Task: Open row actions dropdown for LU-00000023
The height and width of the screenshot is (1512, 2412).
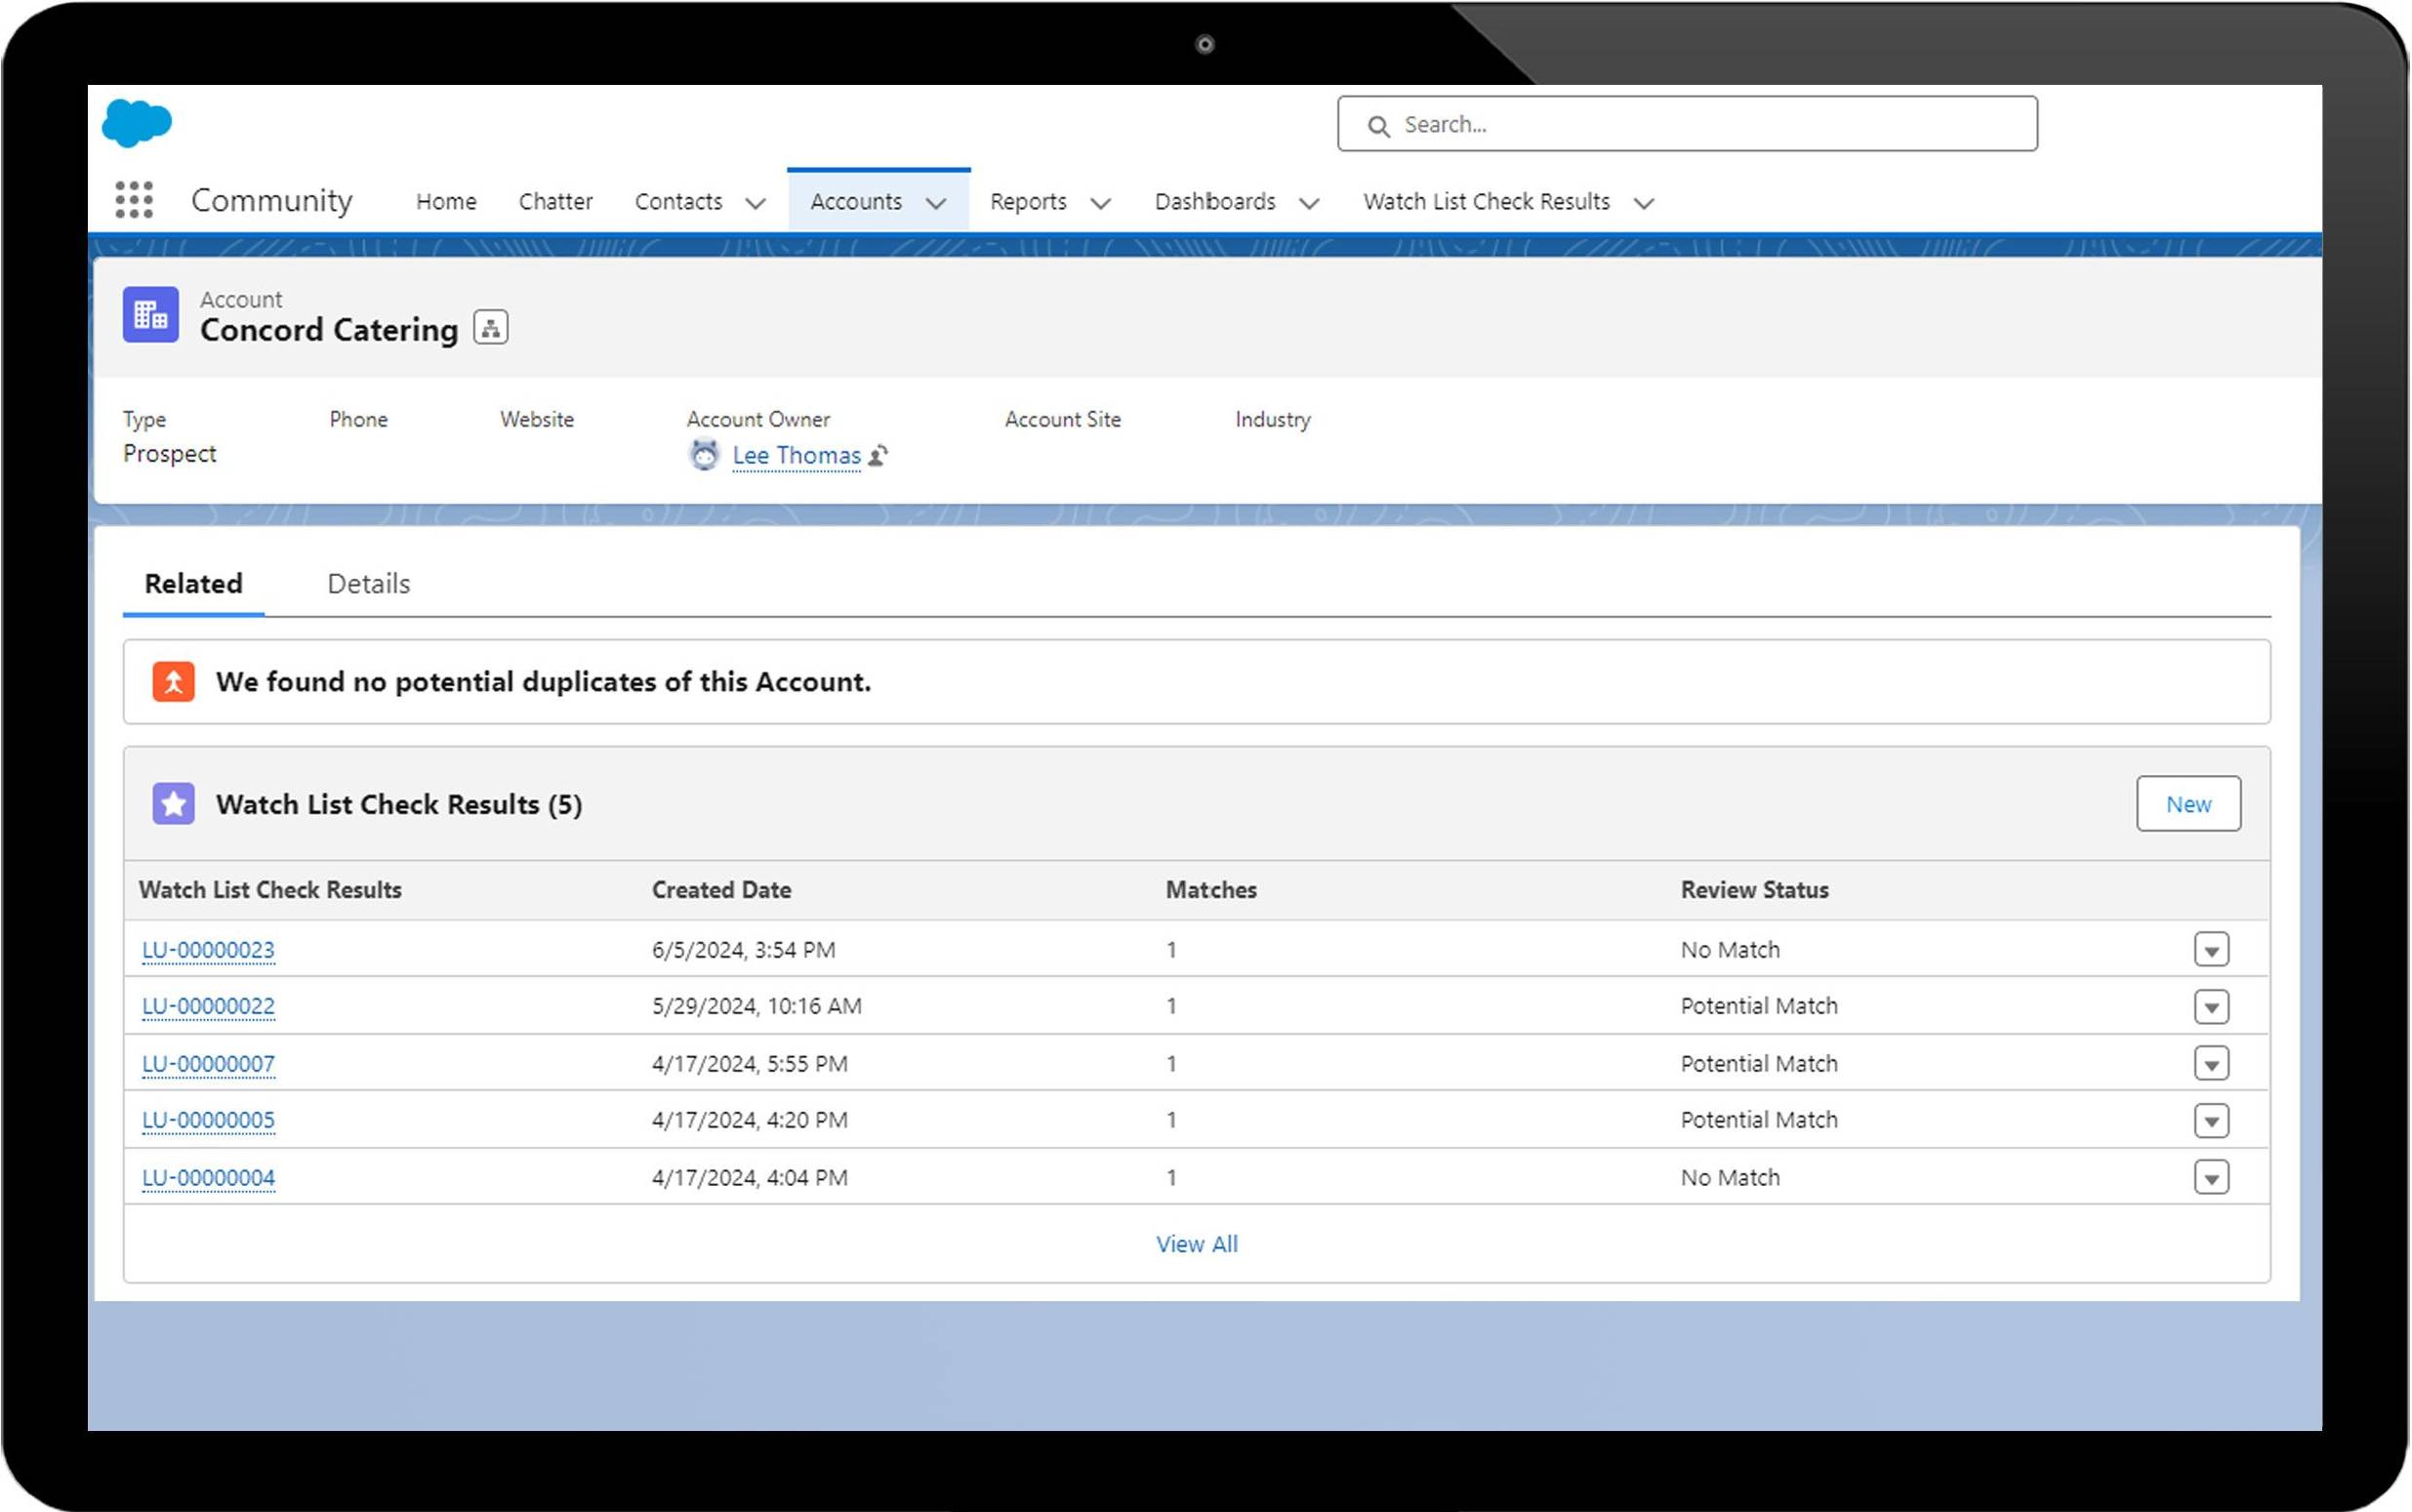Action: (x=2211, y=949)
